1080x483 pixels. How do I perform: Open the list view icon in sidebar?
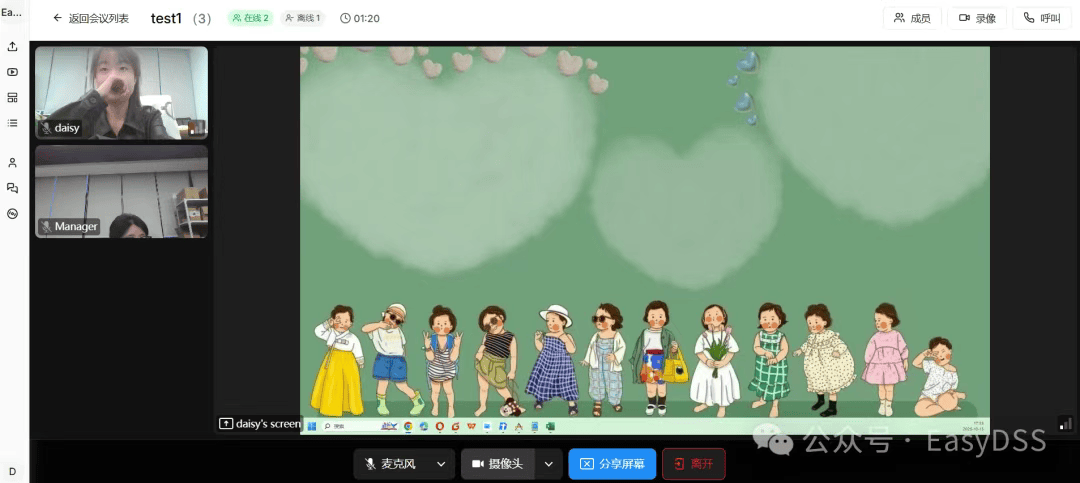coord(12,123)
